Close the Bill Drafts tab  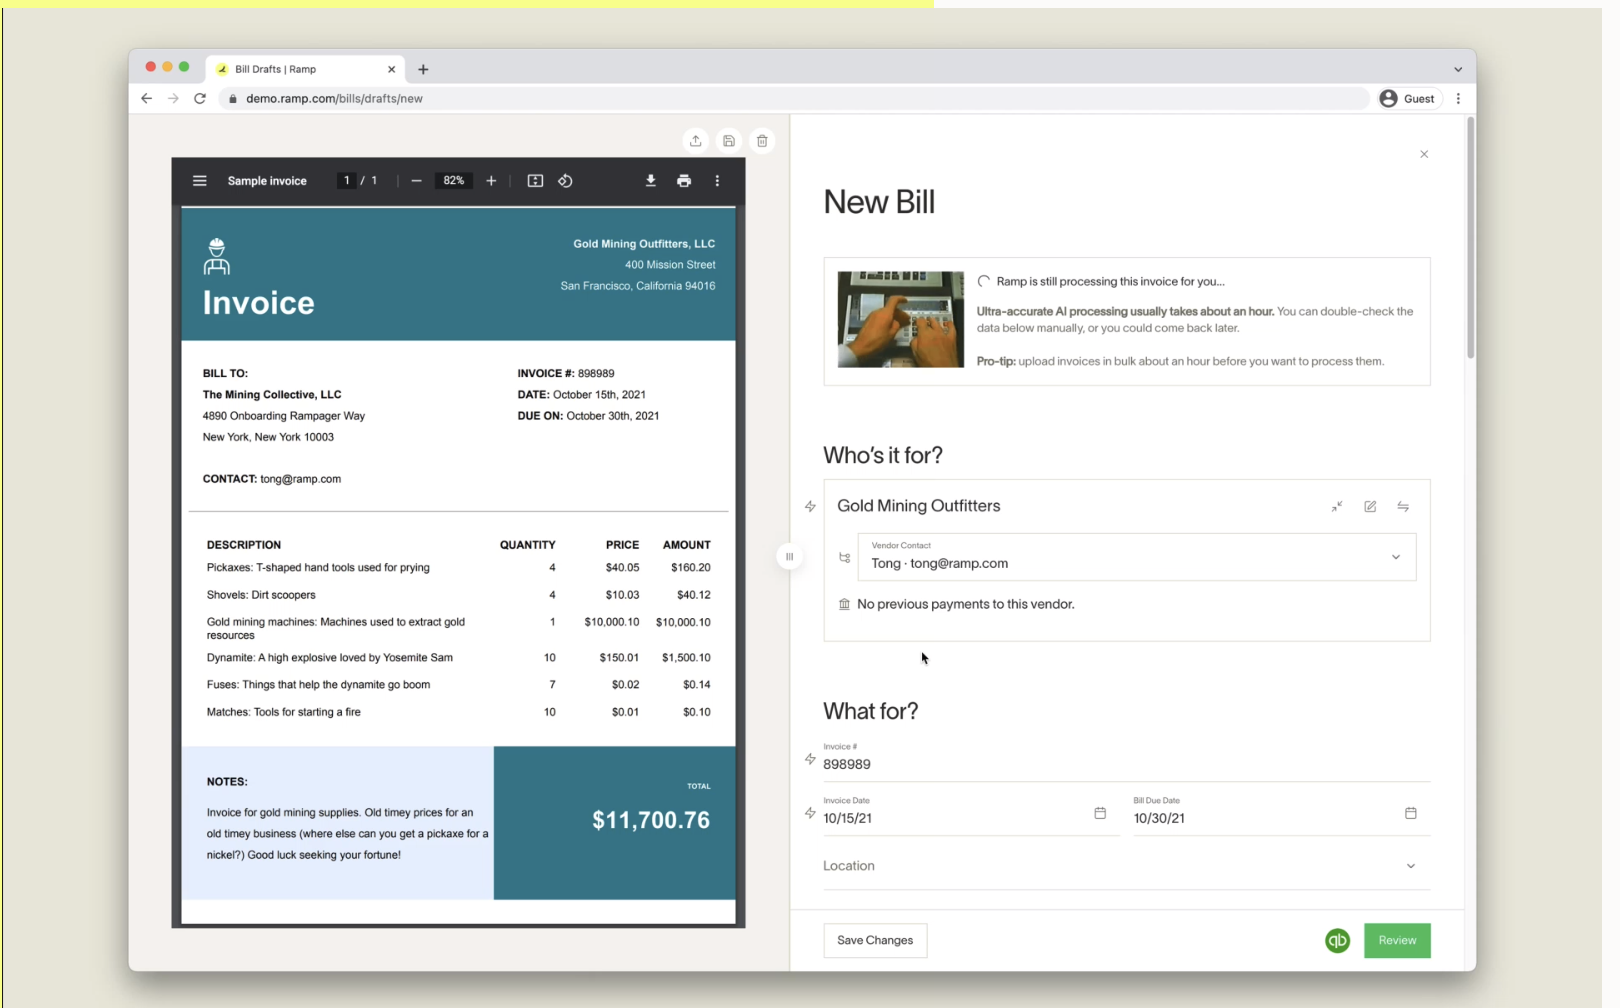tap(391, 69)
